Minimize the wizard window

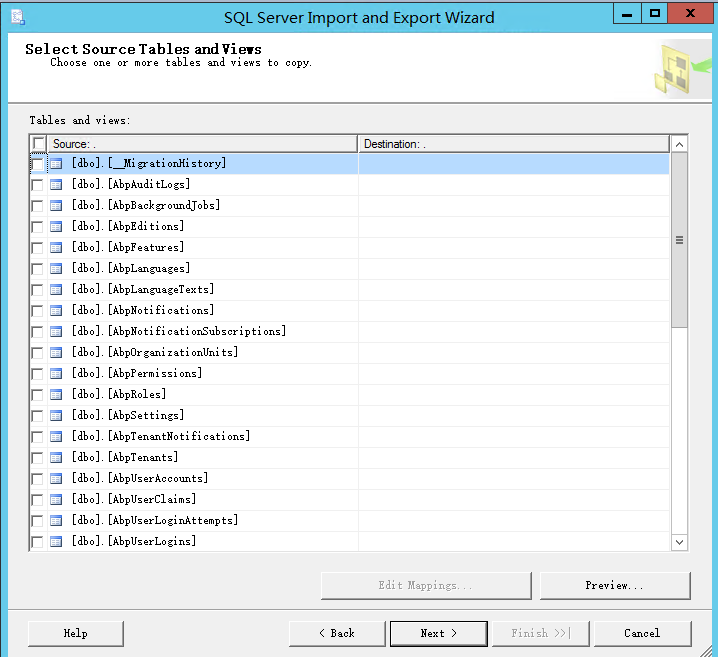tap(627, 14)
